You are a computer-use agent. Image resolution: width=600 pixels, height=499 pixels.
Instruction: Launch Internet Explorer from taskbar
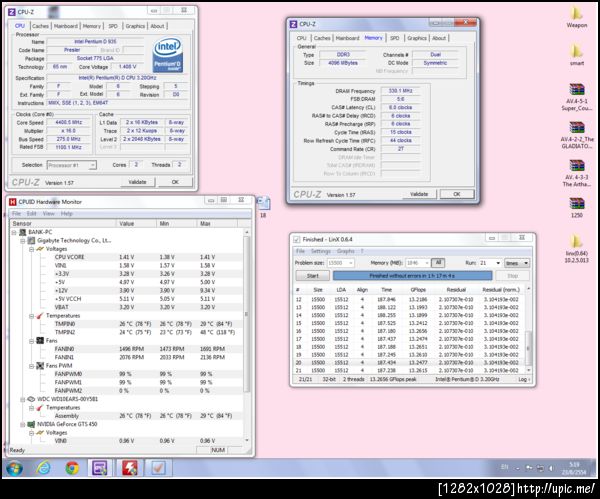[44, 468]
